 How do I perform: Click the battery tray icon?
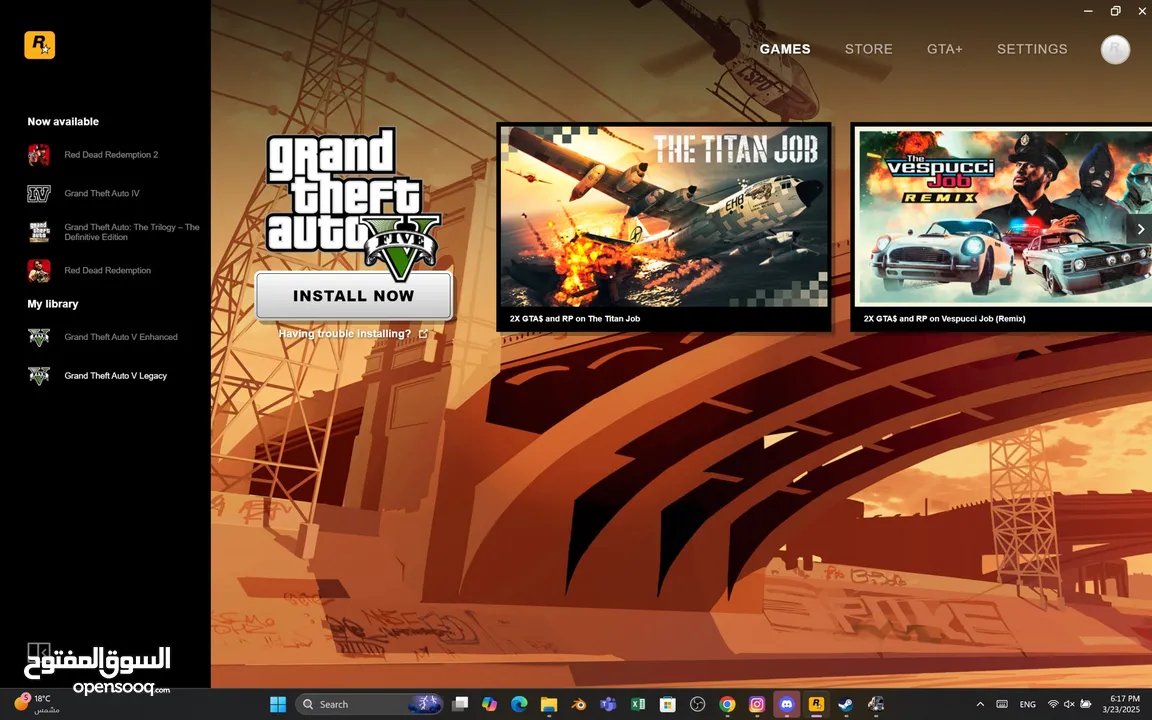1085,705
